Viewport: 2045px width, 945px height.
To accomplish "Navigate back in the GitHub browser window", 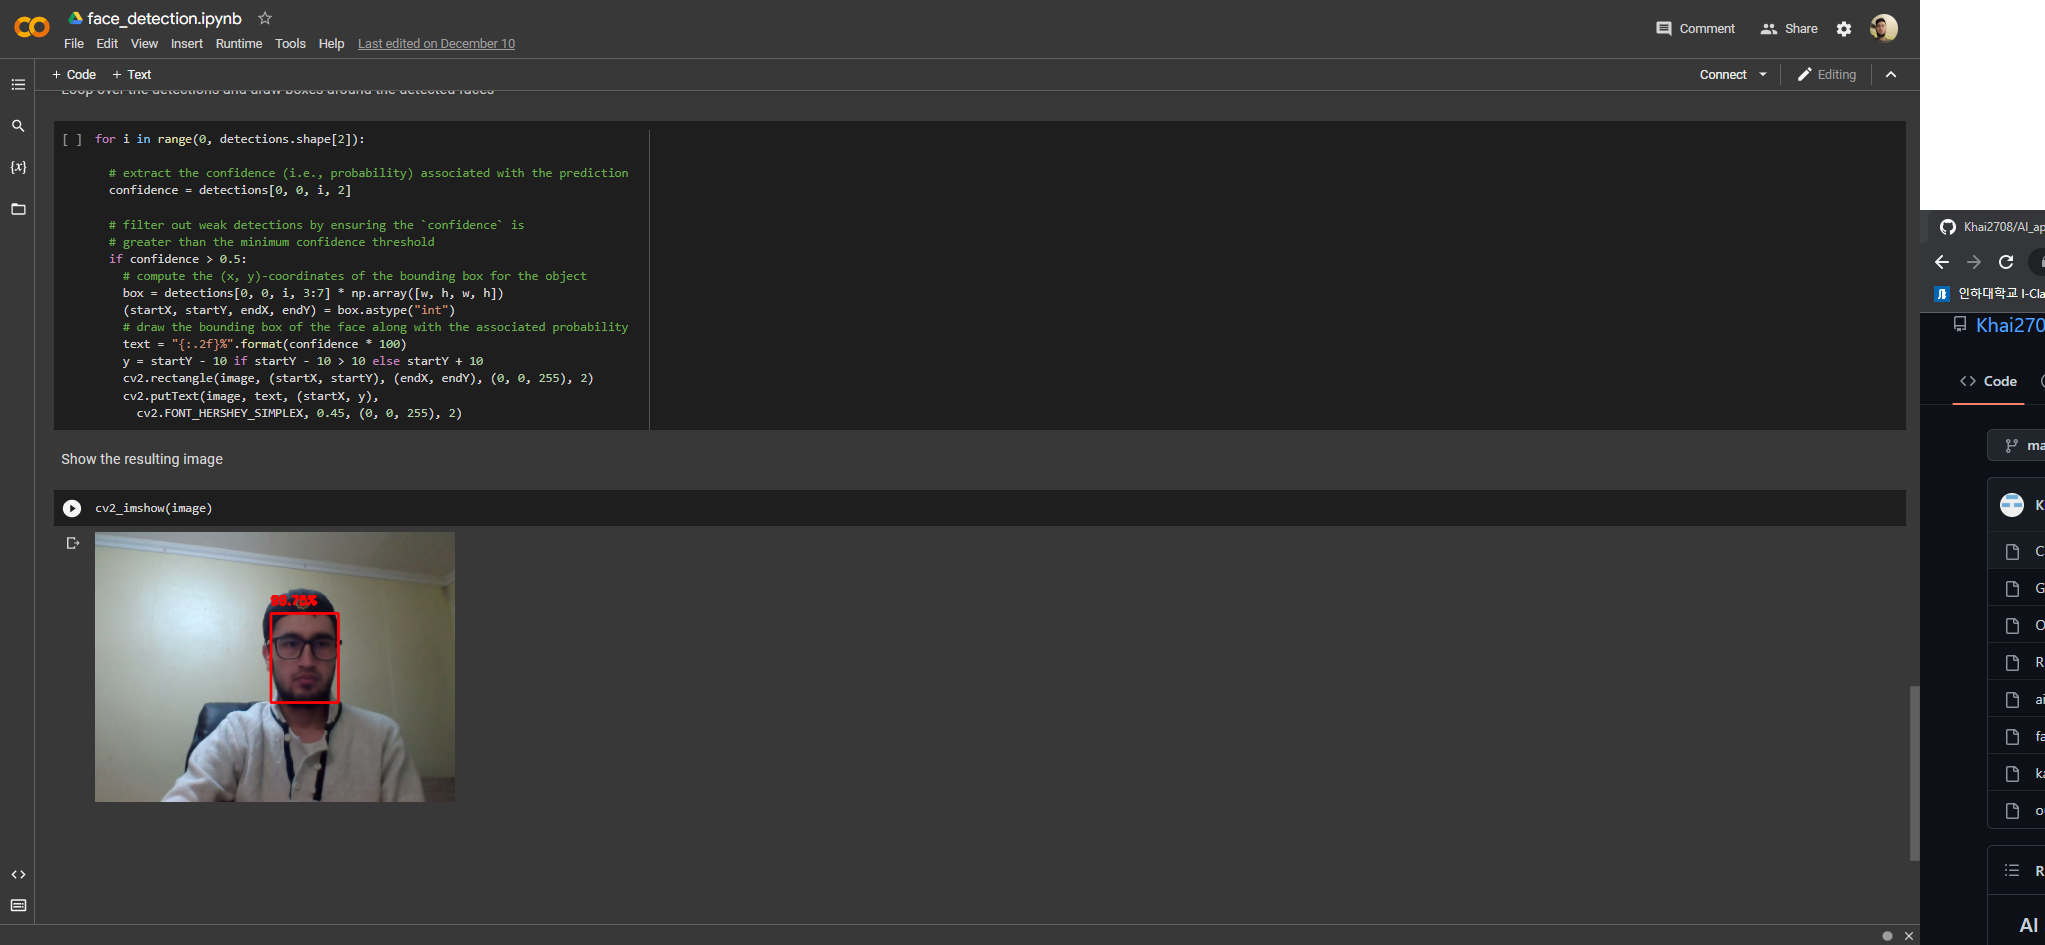I will (x=1942, y=262).
